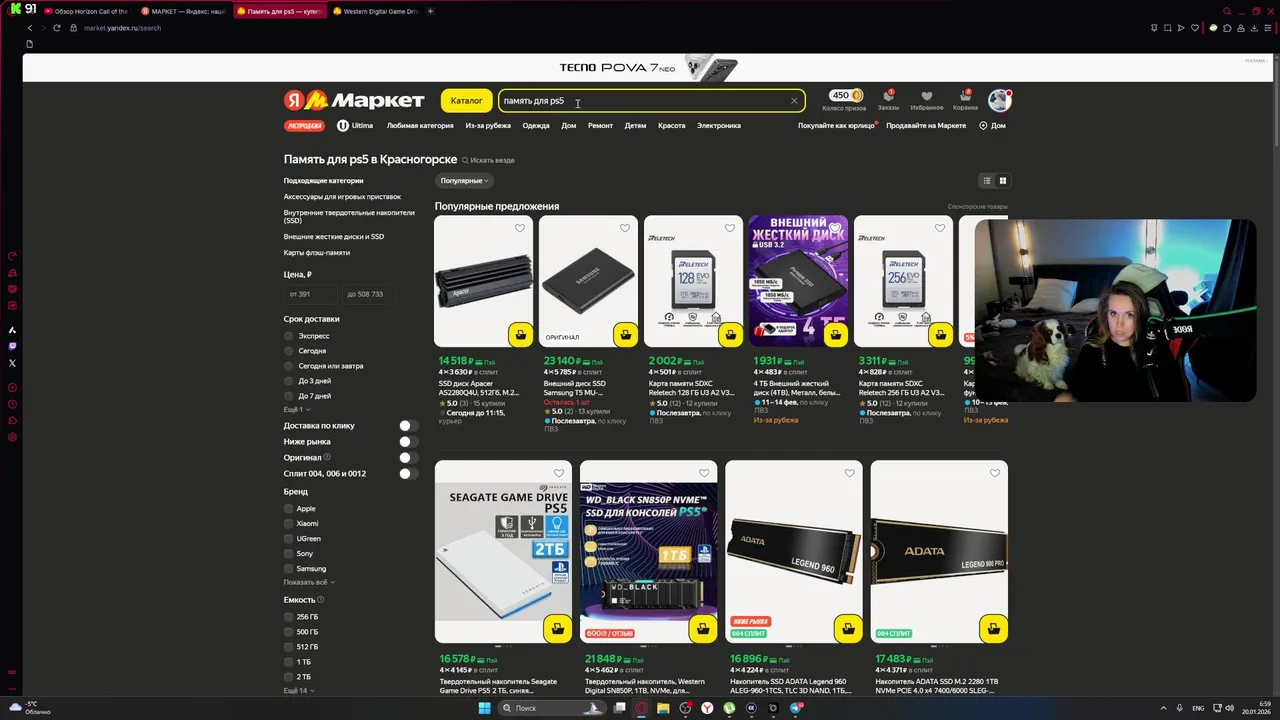Favorite the Reletech 128 ГБ card
Screen dimensions: 1280x720
[730, 228]
